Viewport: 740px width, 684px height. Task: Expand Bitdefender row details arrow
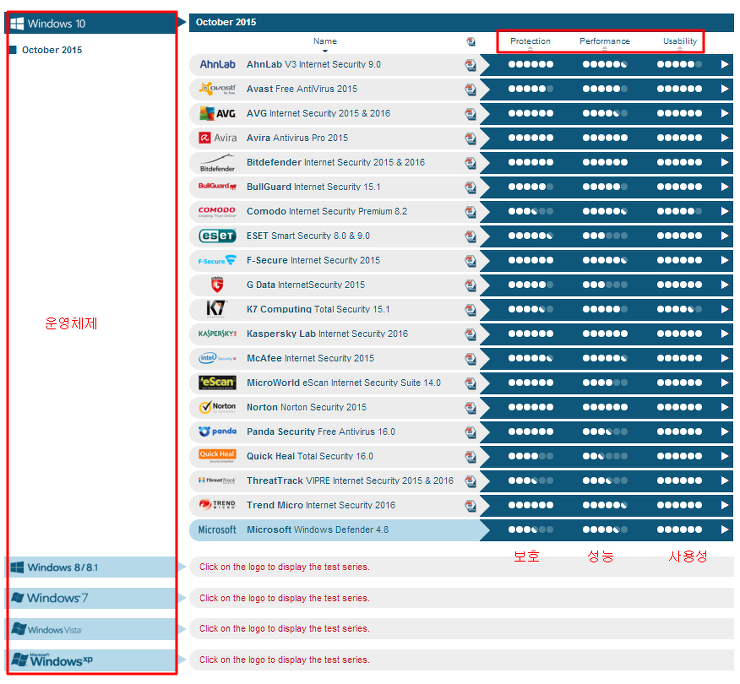[x=724, y=162]
